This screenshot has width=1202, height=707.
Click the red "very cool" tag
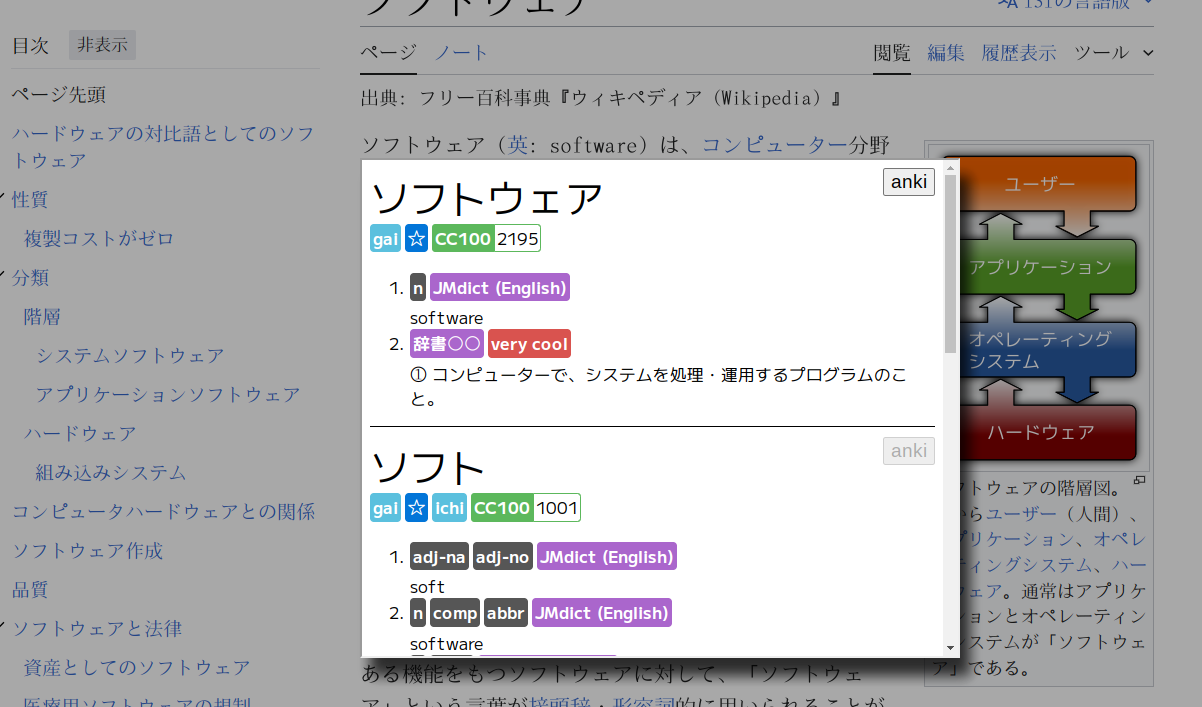click(529, 344)
